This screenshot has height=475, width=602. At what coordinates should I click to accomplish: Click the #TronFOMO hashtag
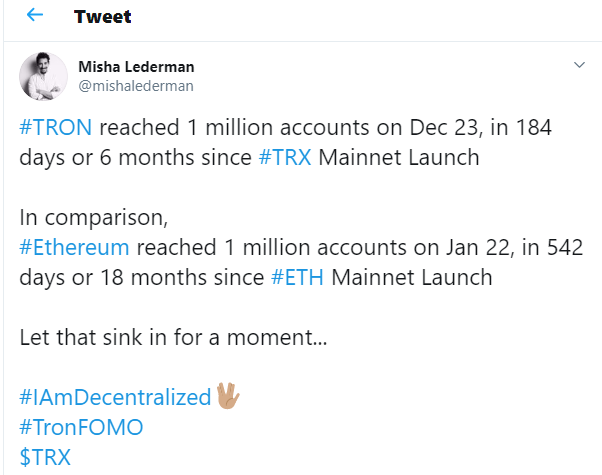point(81,427)
